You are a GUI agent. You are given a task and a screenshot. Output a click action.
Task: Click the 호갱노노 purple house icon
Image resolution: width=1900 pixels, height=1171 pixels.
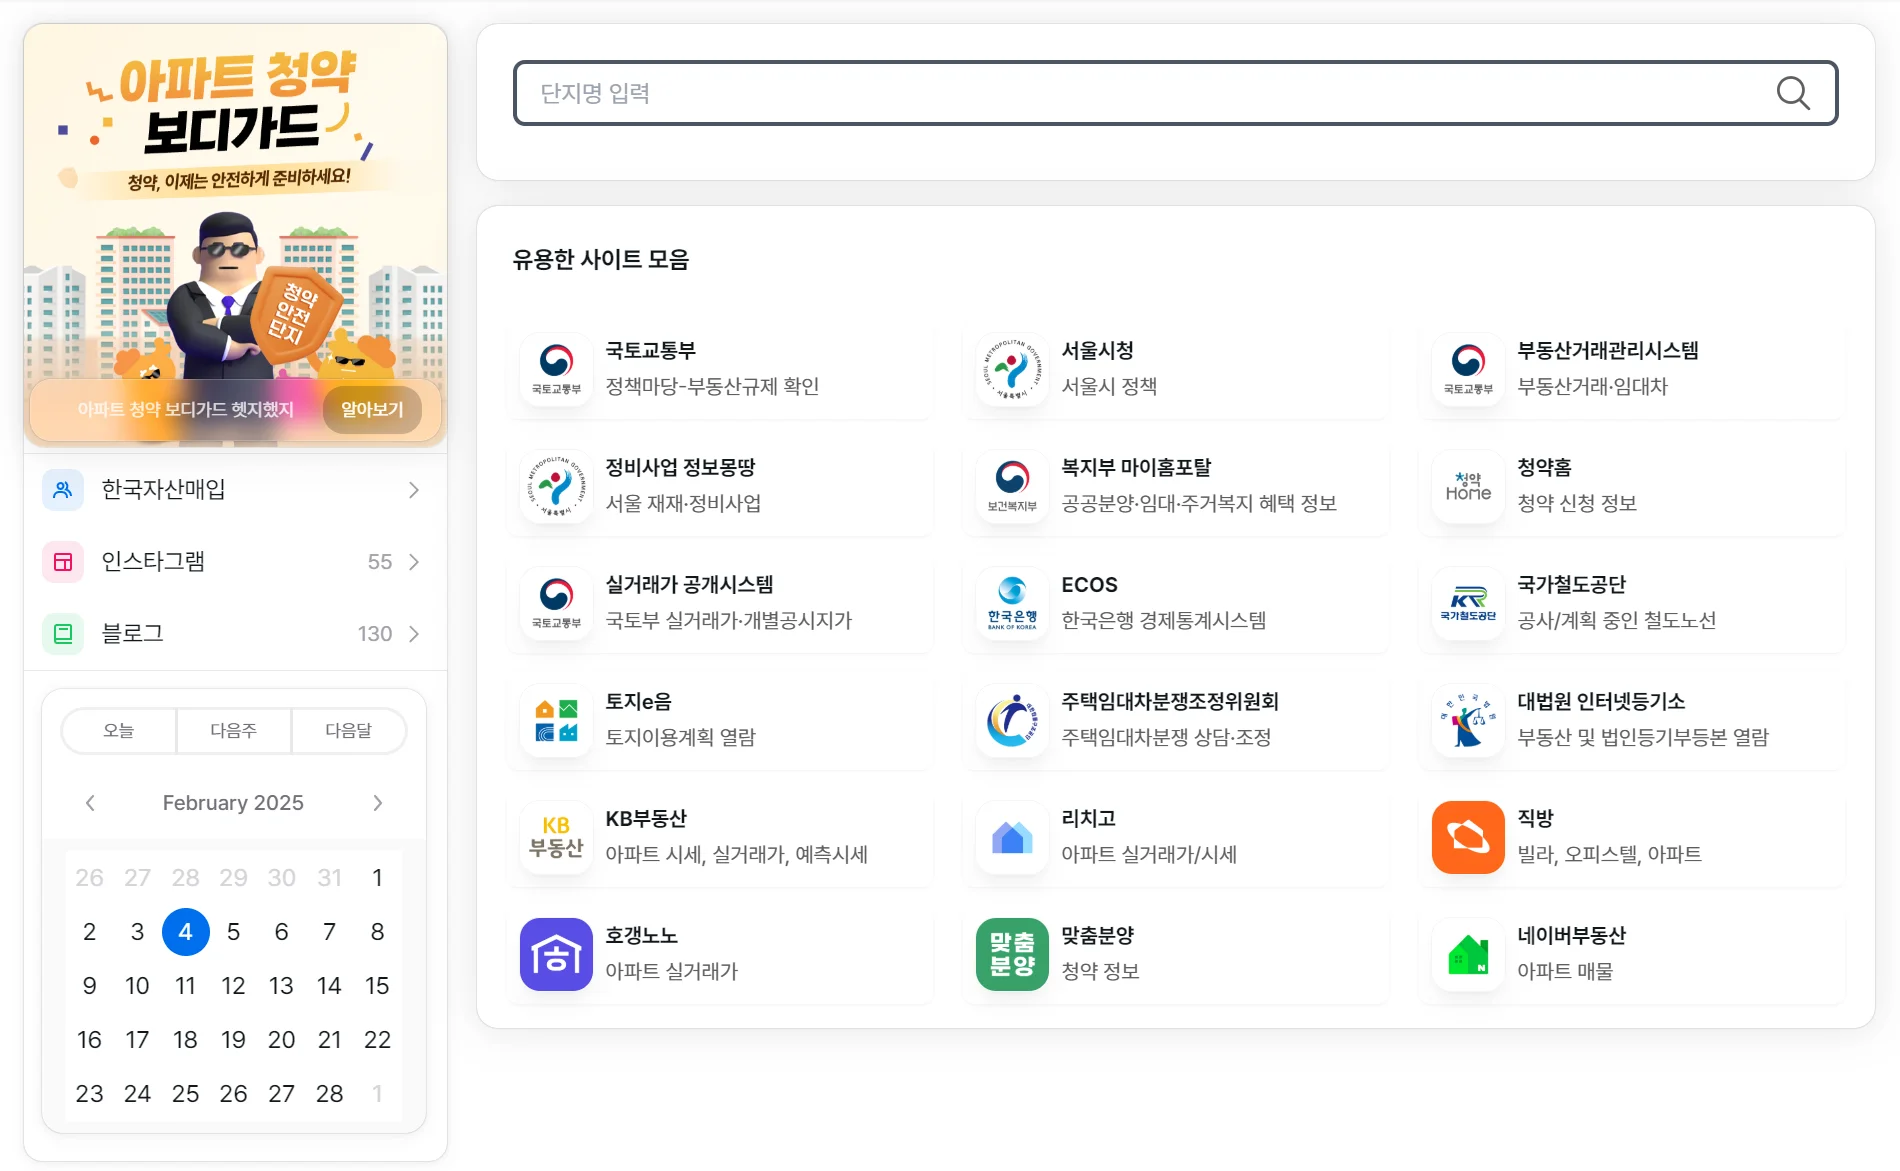click(x=556, y=954)
